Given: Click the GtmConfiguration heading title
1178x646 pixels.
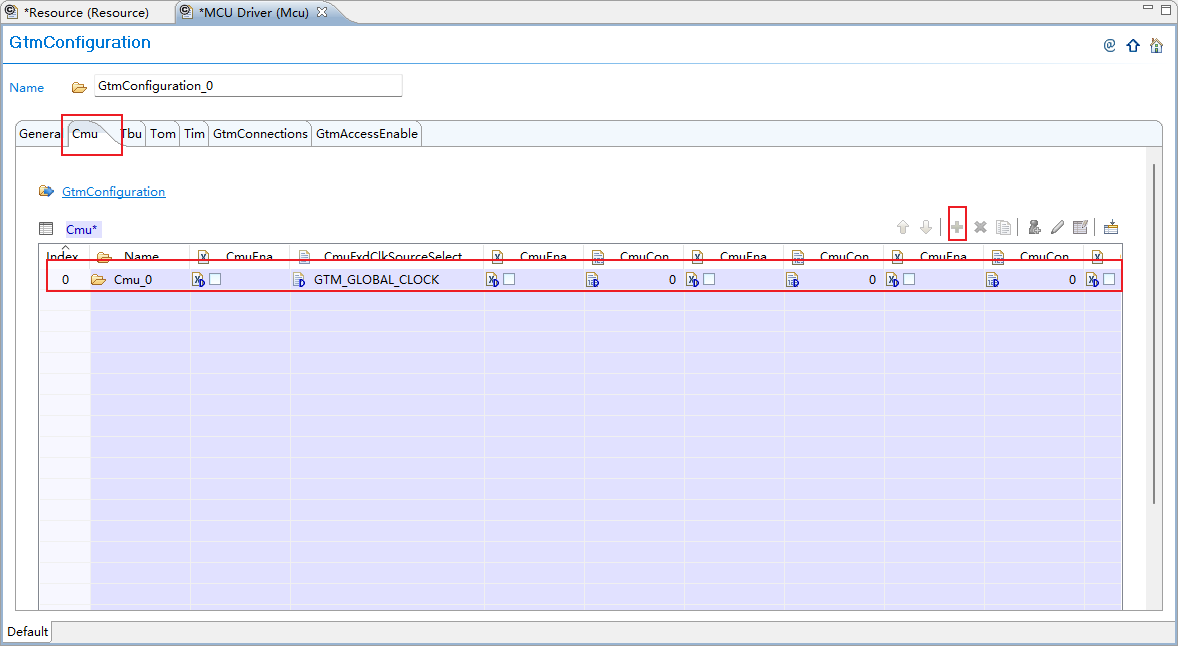Looking at the screenshot, I should [x=80, y=43].
